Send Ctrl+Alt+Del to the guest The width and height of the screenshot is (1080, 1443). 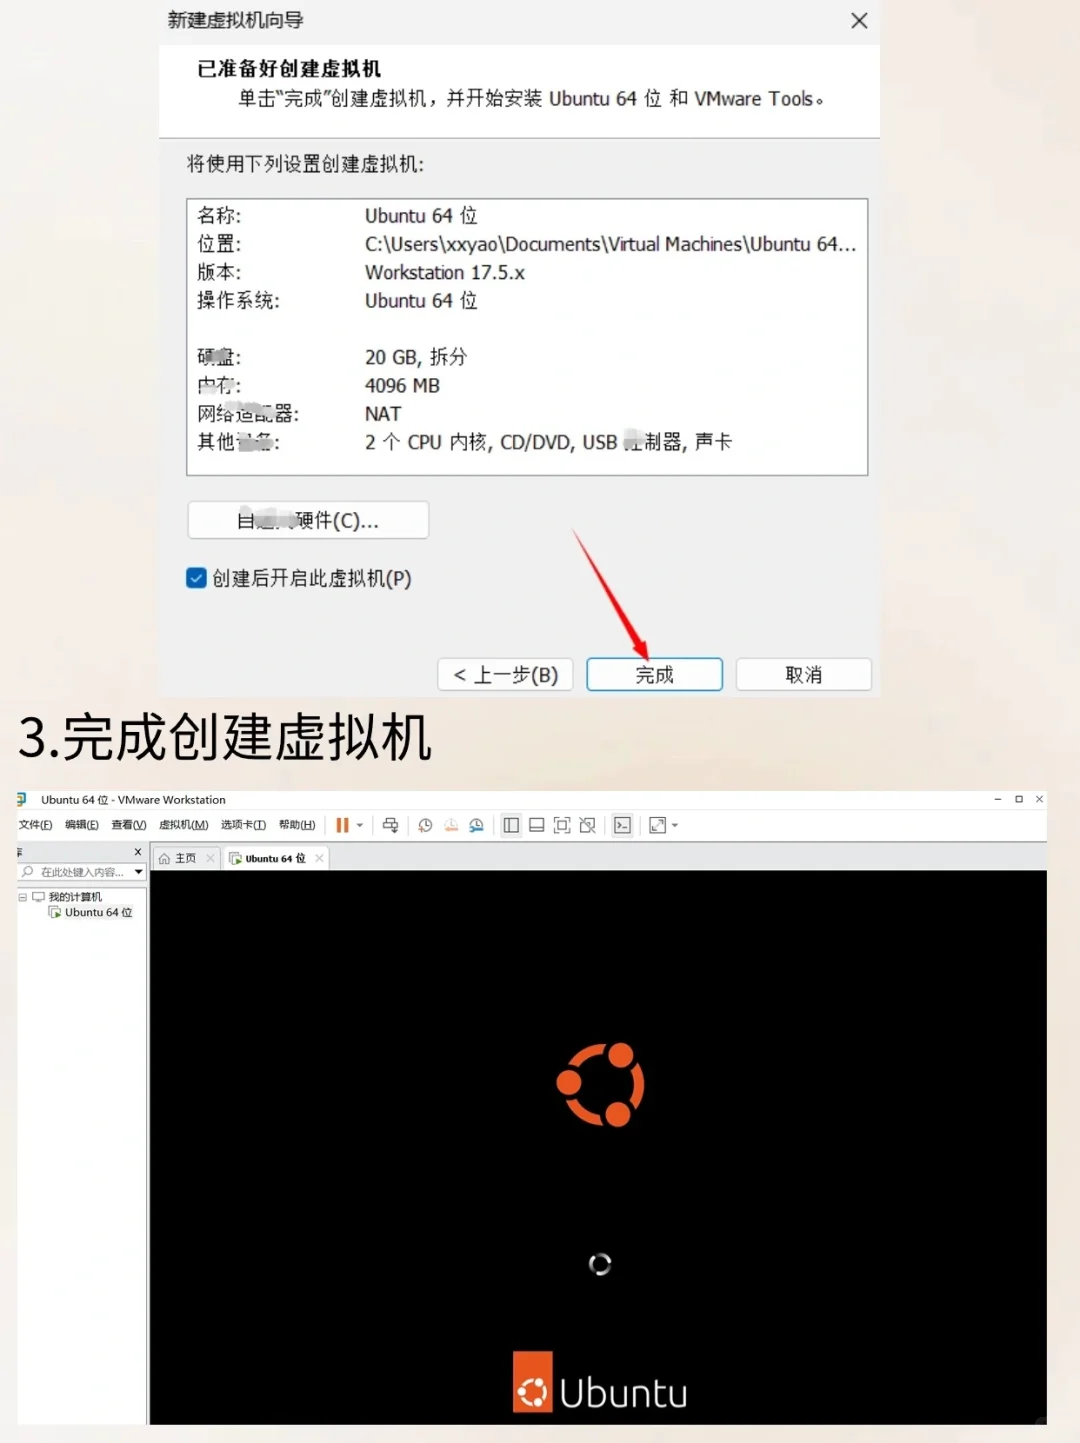coord(390,825)
